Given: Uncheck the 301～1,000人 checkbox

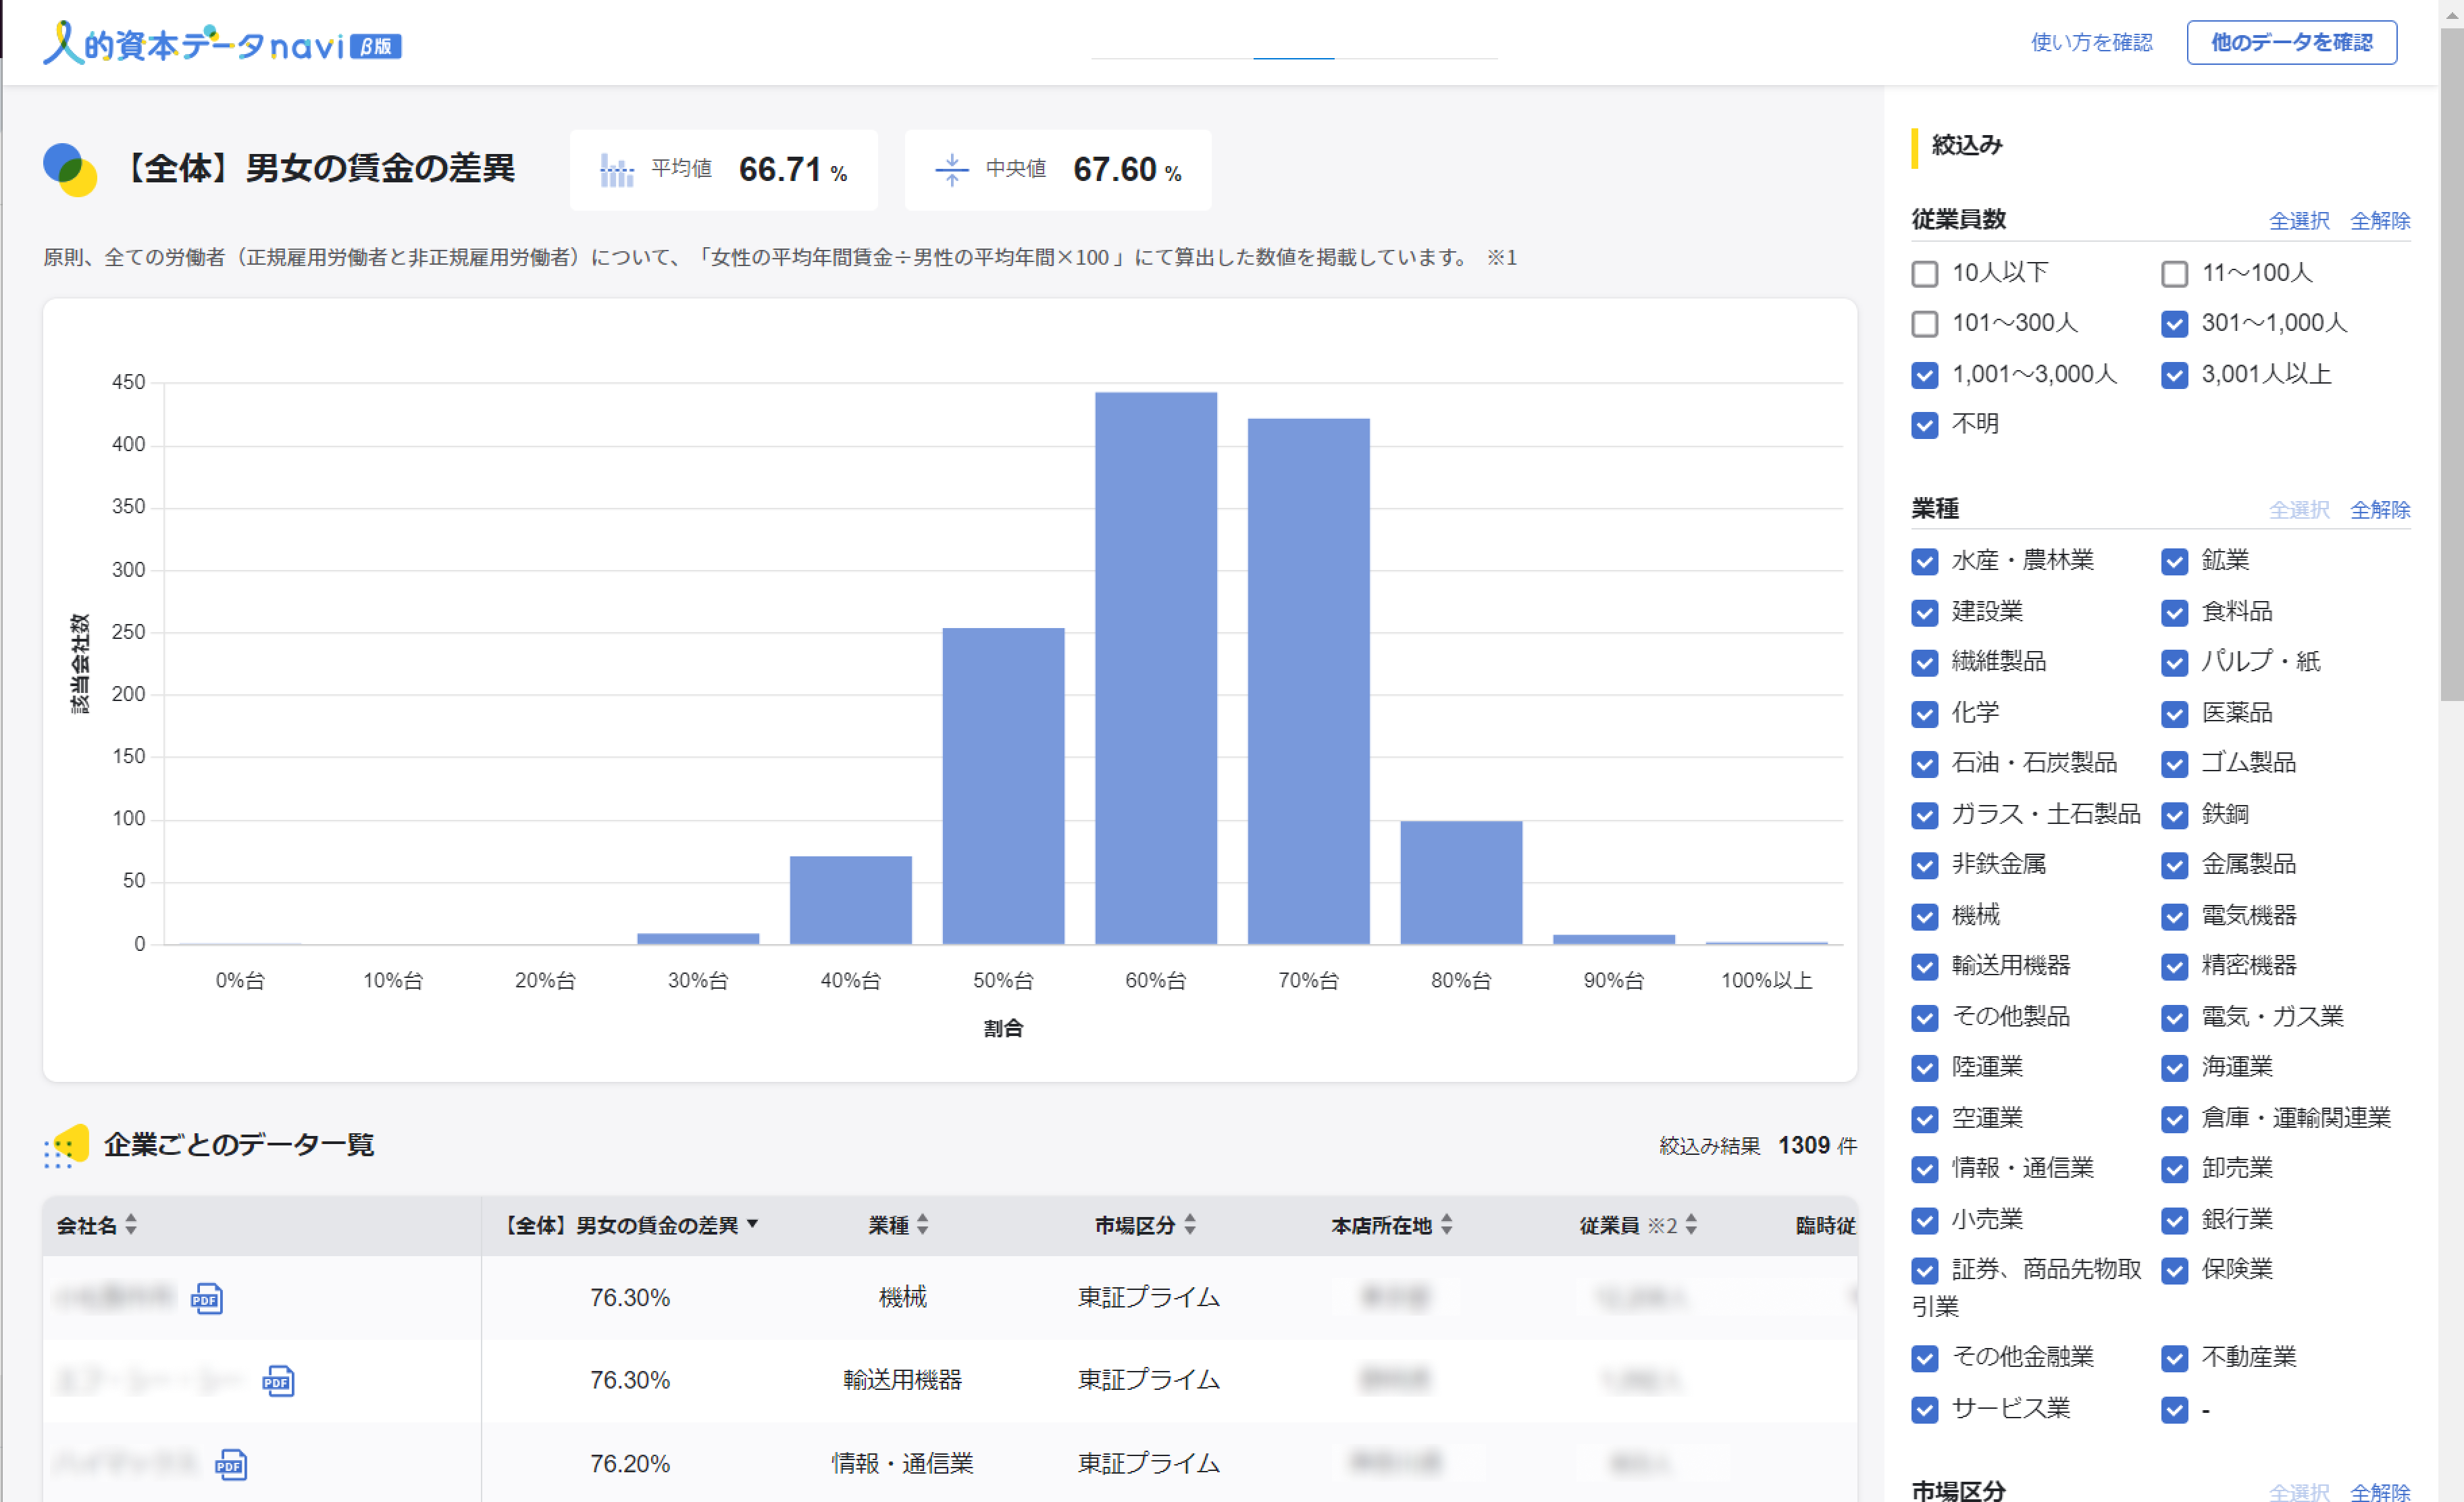Looking at the screenshot, I should click(x=2174, y=323).
